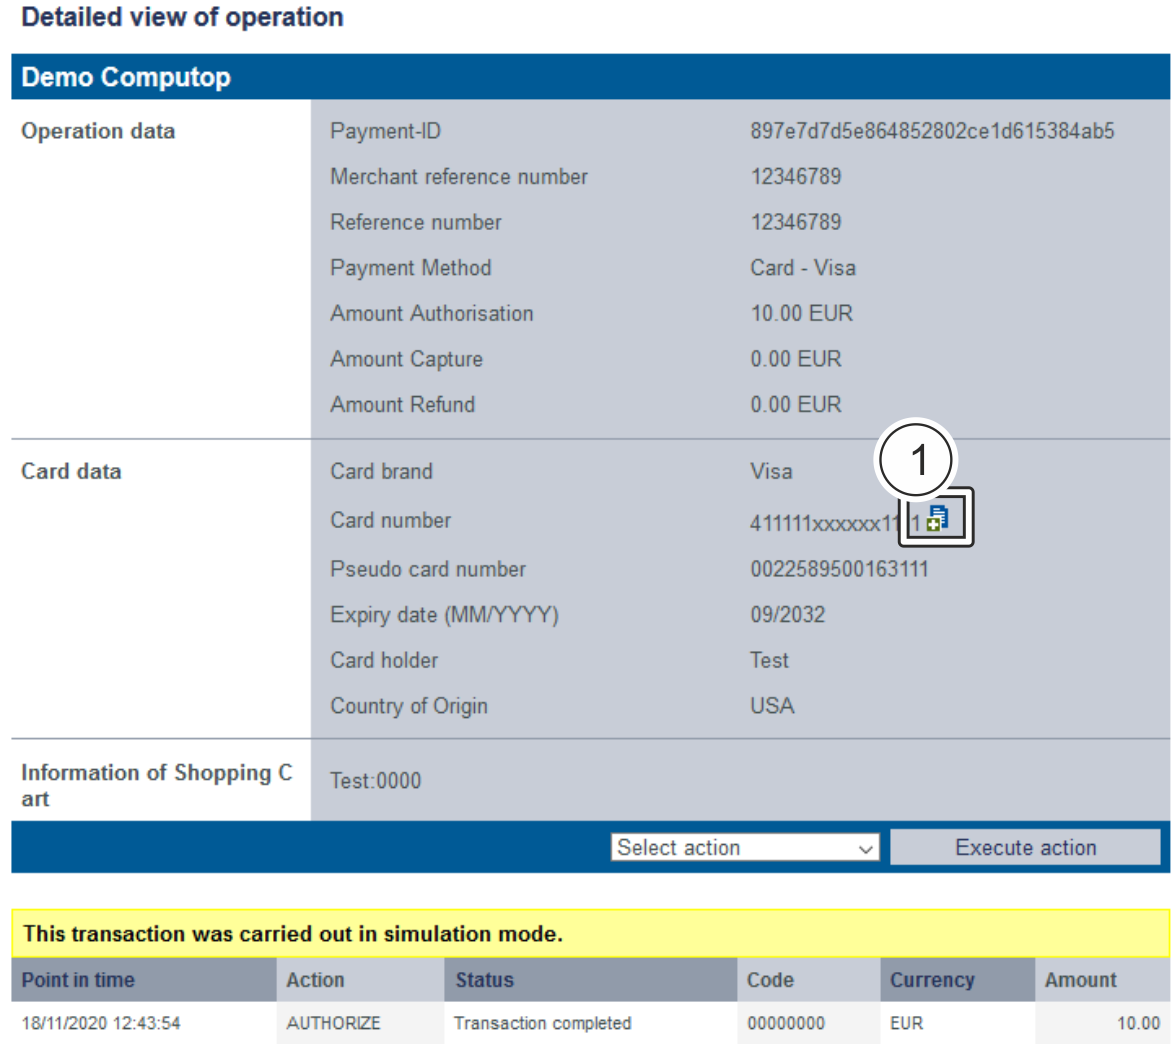1172x1044 pixels.
Task: Click the expiry date value 09/2032
Action: [x=788, y=614]
